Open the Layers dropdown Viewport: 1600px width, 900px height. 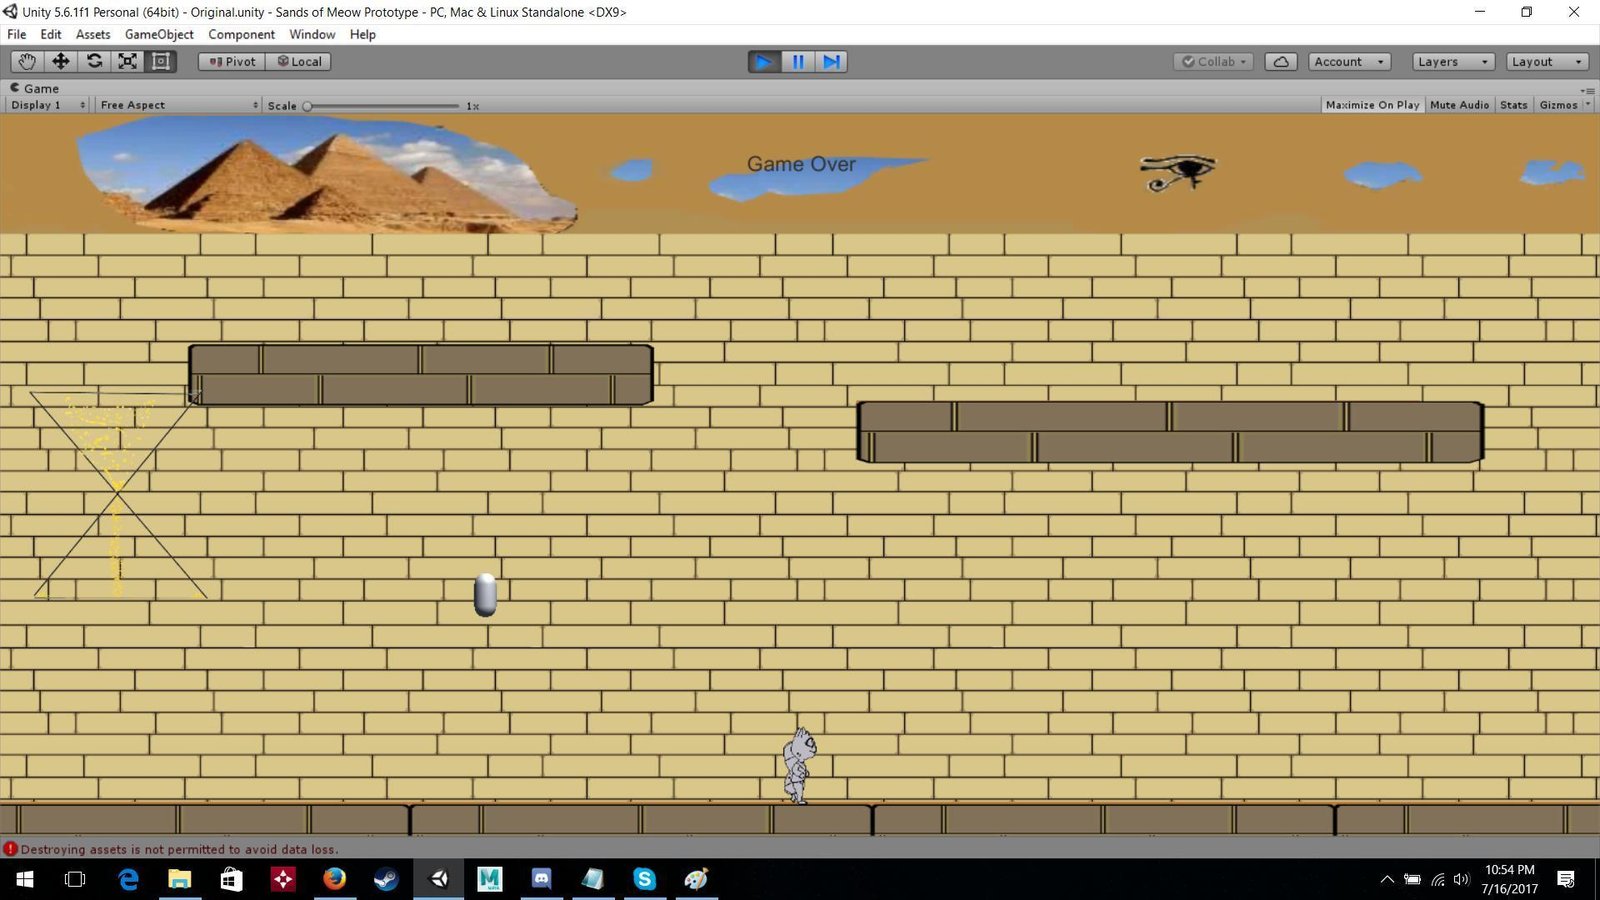[x=1453, y=62]
